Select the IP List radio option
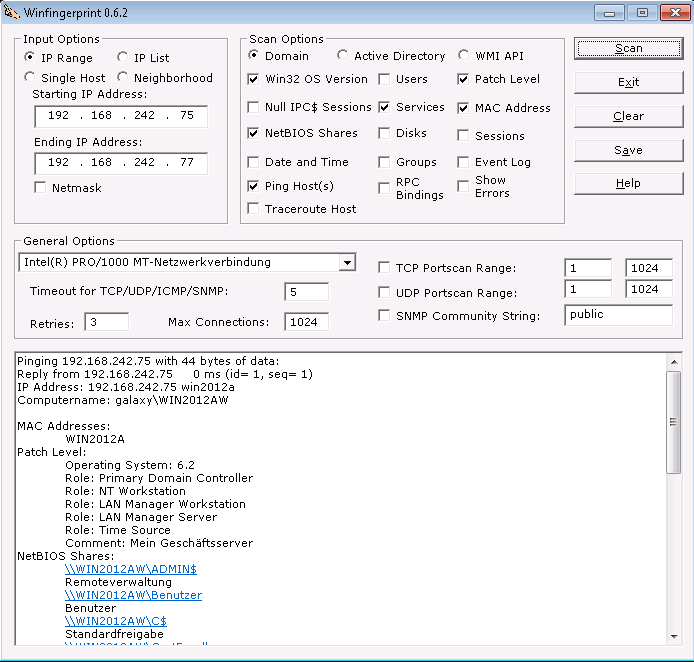The image size is (694, 662). coord(124,58)
